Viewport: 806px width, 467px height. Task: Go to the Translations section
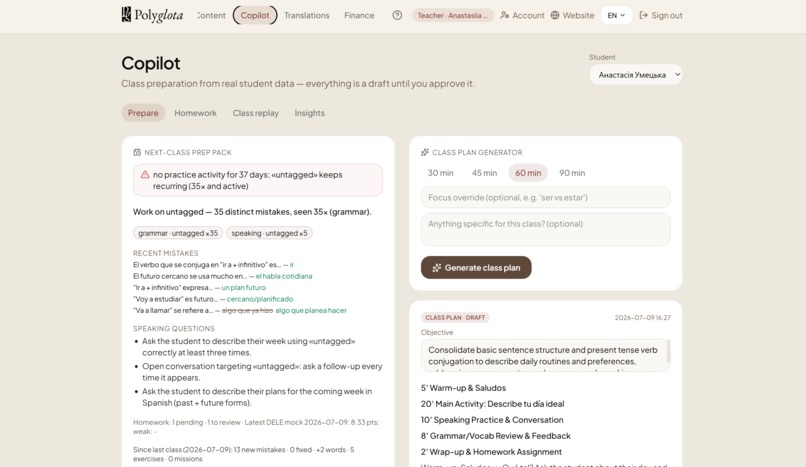pyautogui.click(x=307, y=15)
